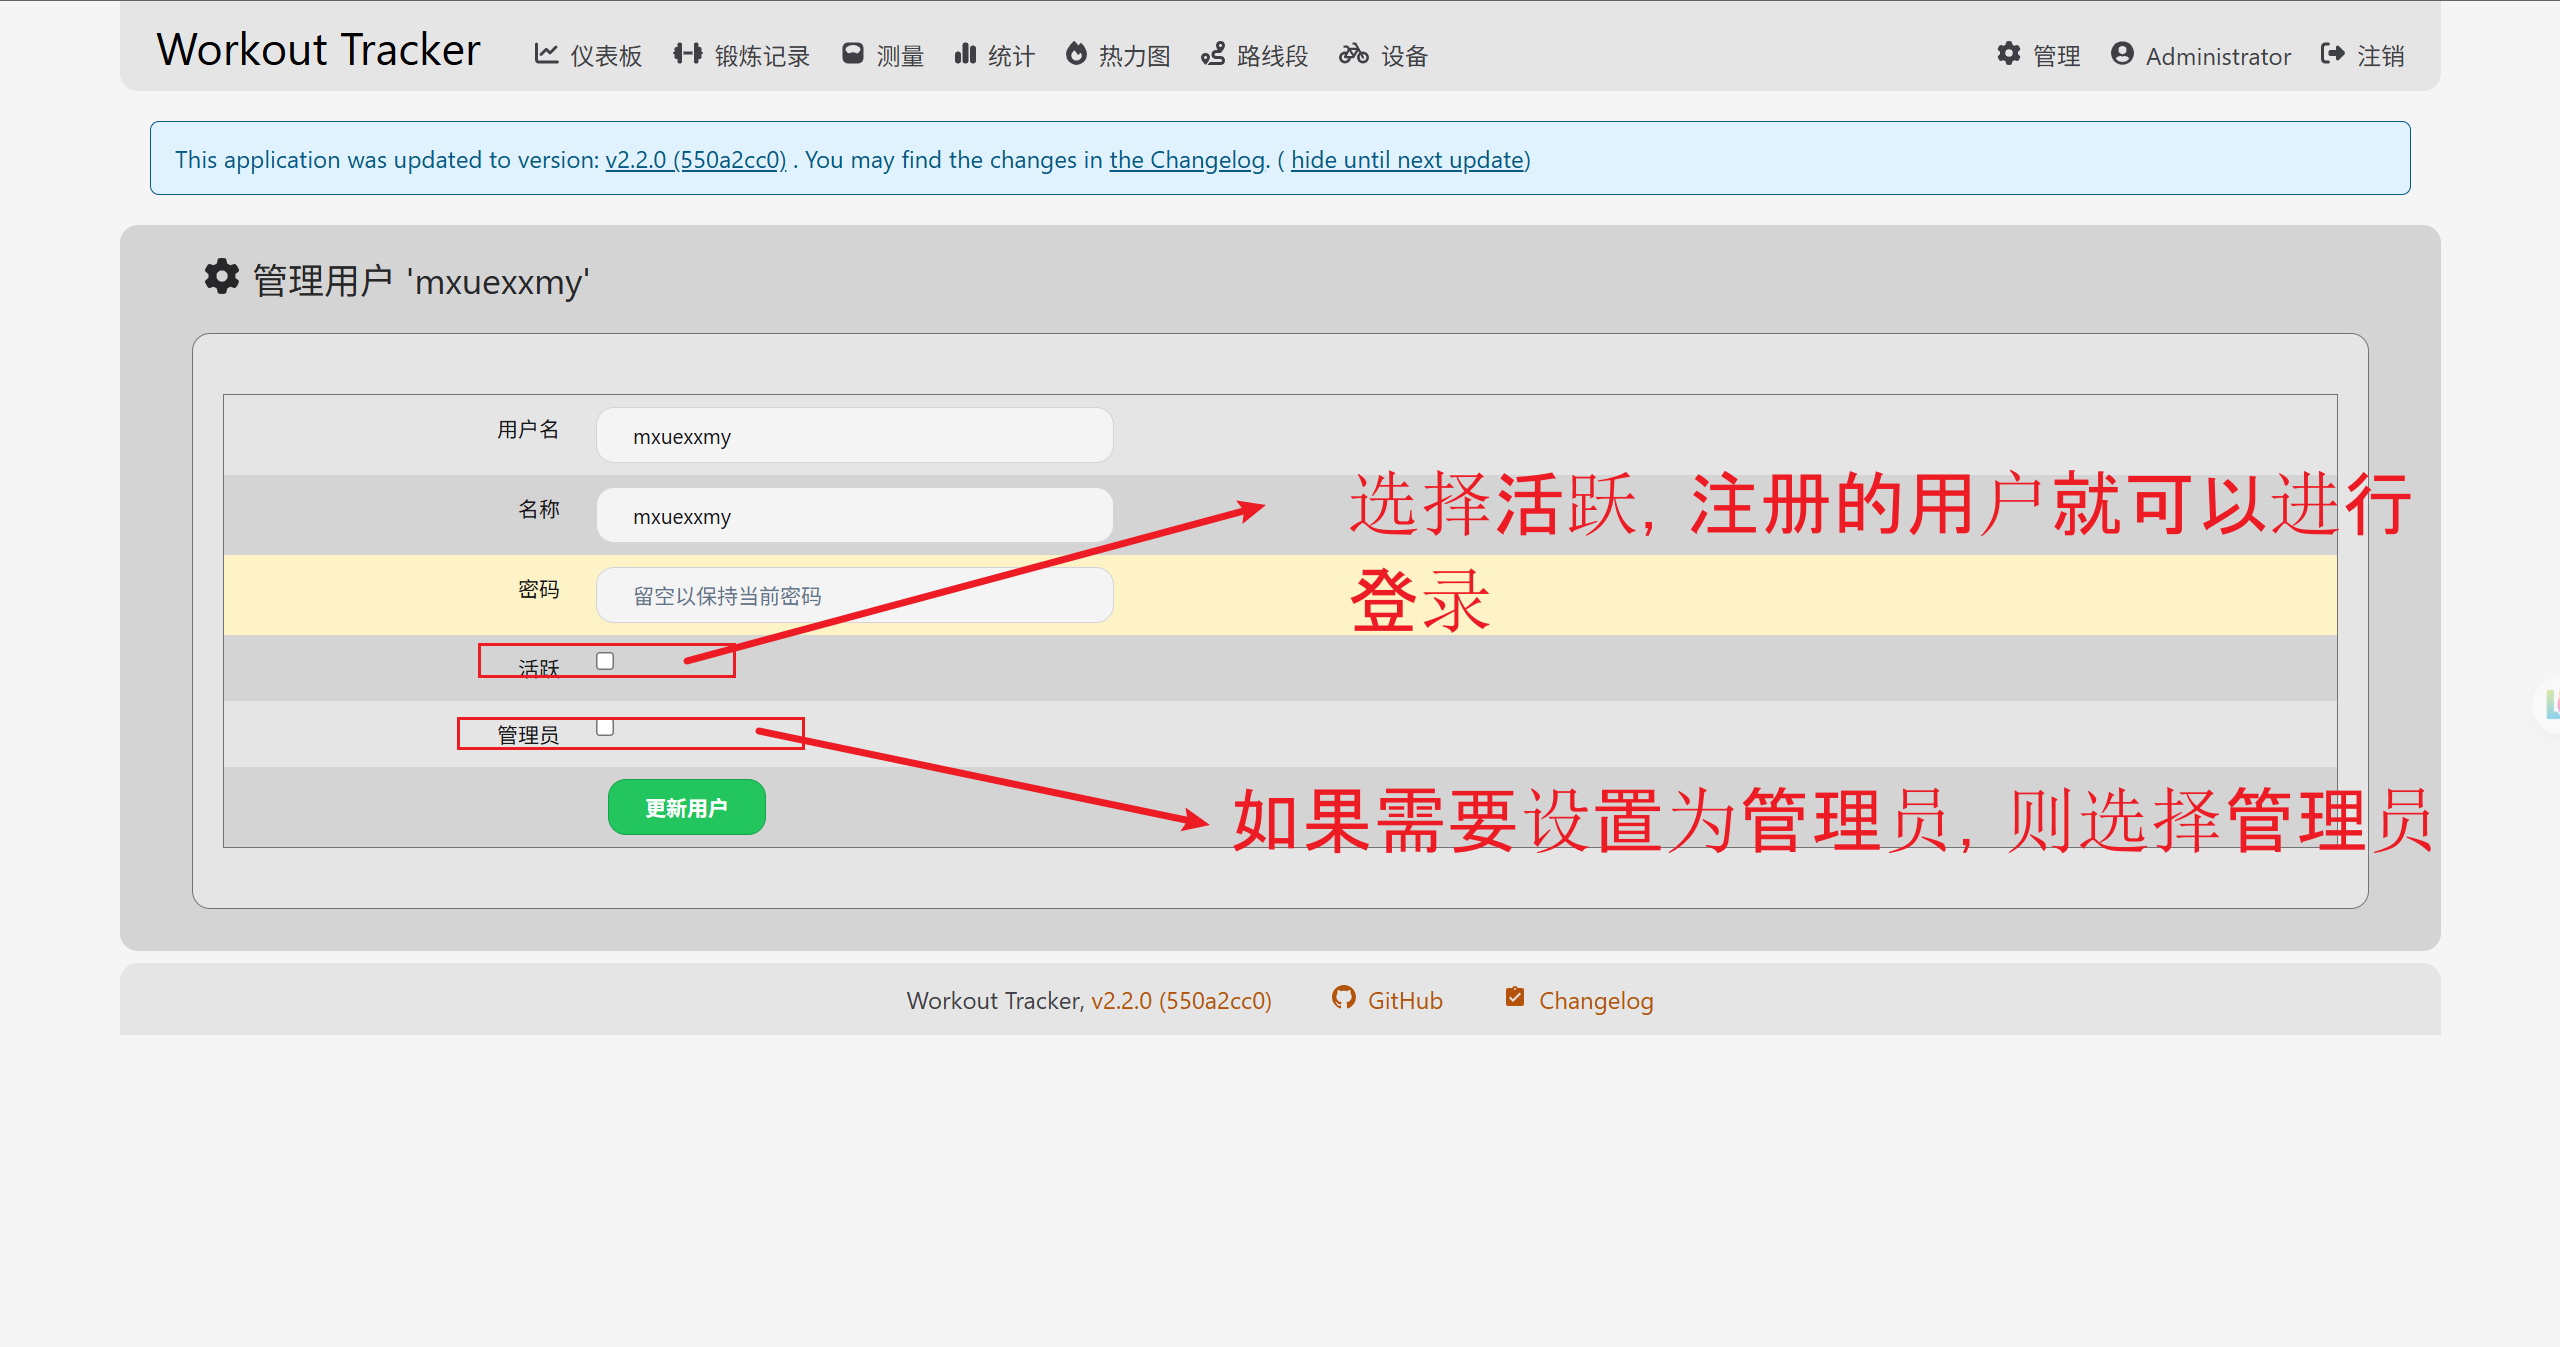Viewport: 2560px width, 1347px height.
Task: Click the dashboard chart icon
Action: click(546, 54)
